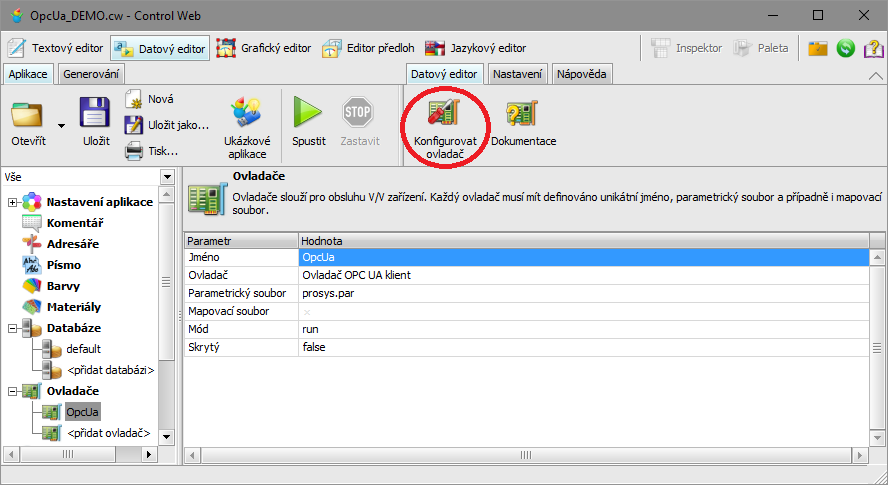Viewport: 888px width, 485px height.
Task: Select the Barvy colors item
Action: [64, 286]
